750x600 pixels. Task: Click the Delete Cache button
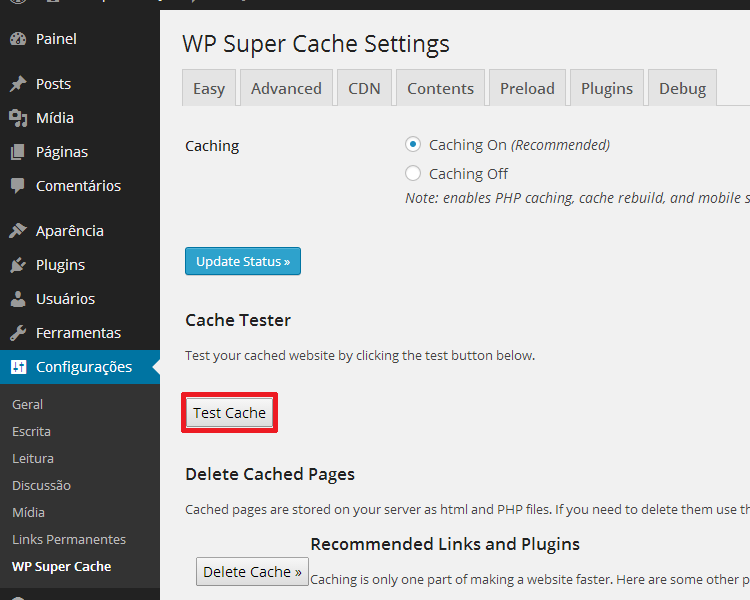click(x=252, y=571)
